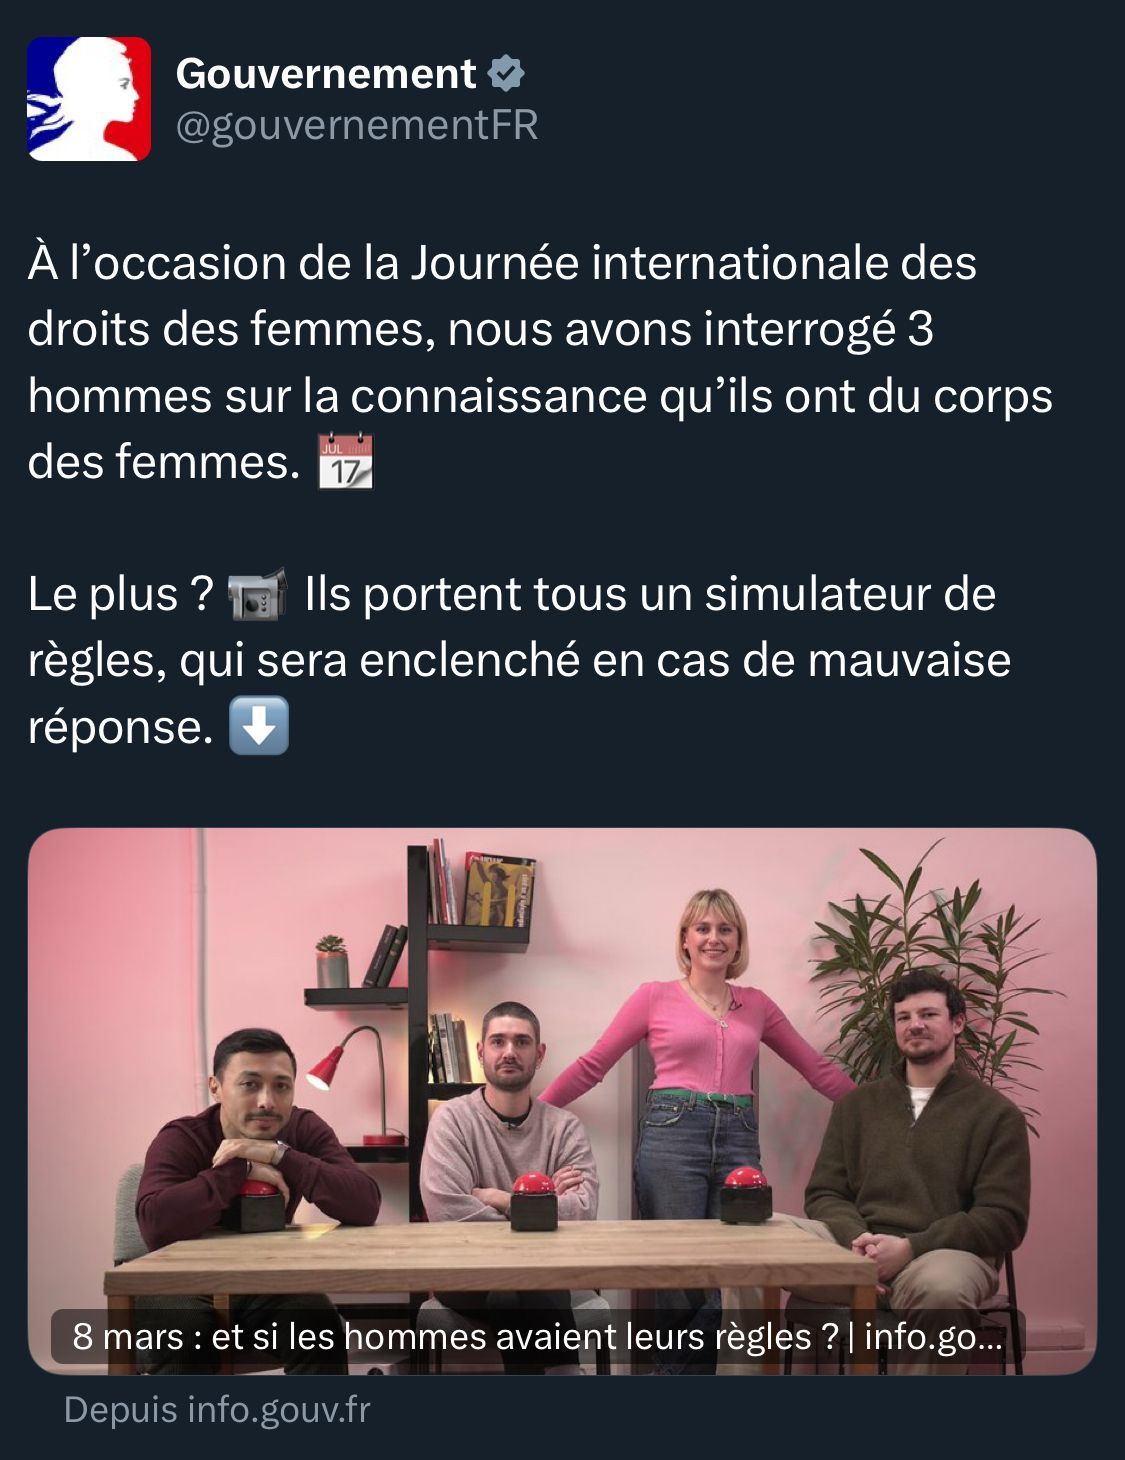
Task: Click the video camera emoji
Action: coord(258,594)
